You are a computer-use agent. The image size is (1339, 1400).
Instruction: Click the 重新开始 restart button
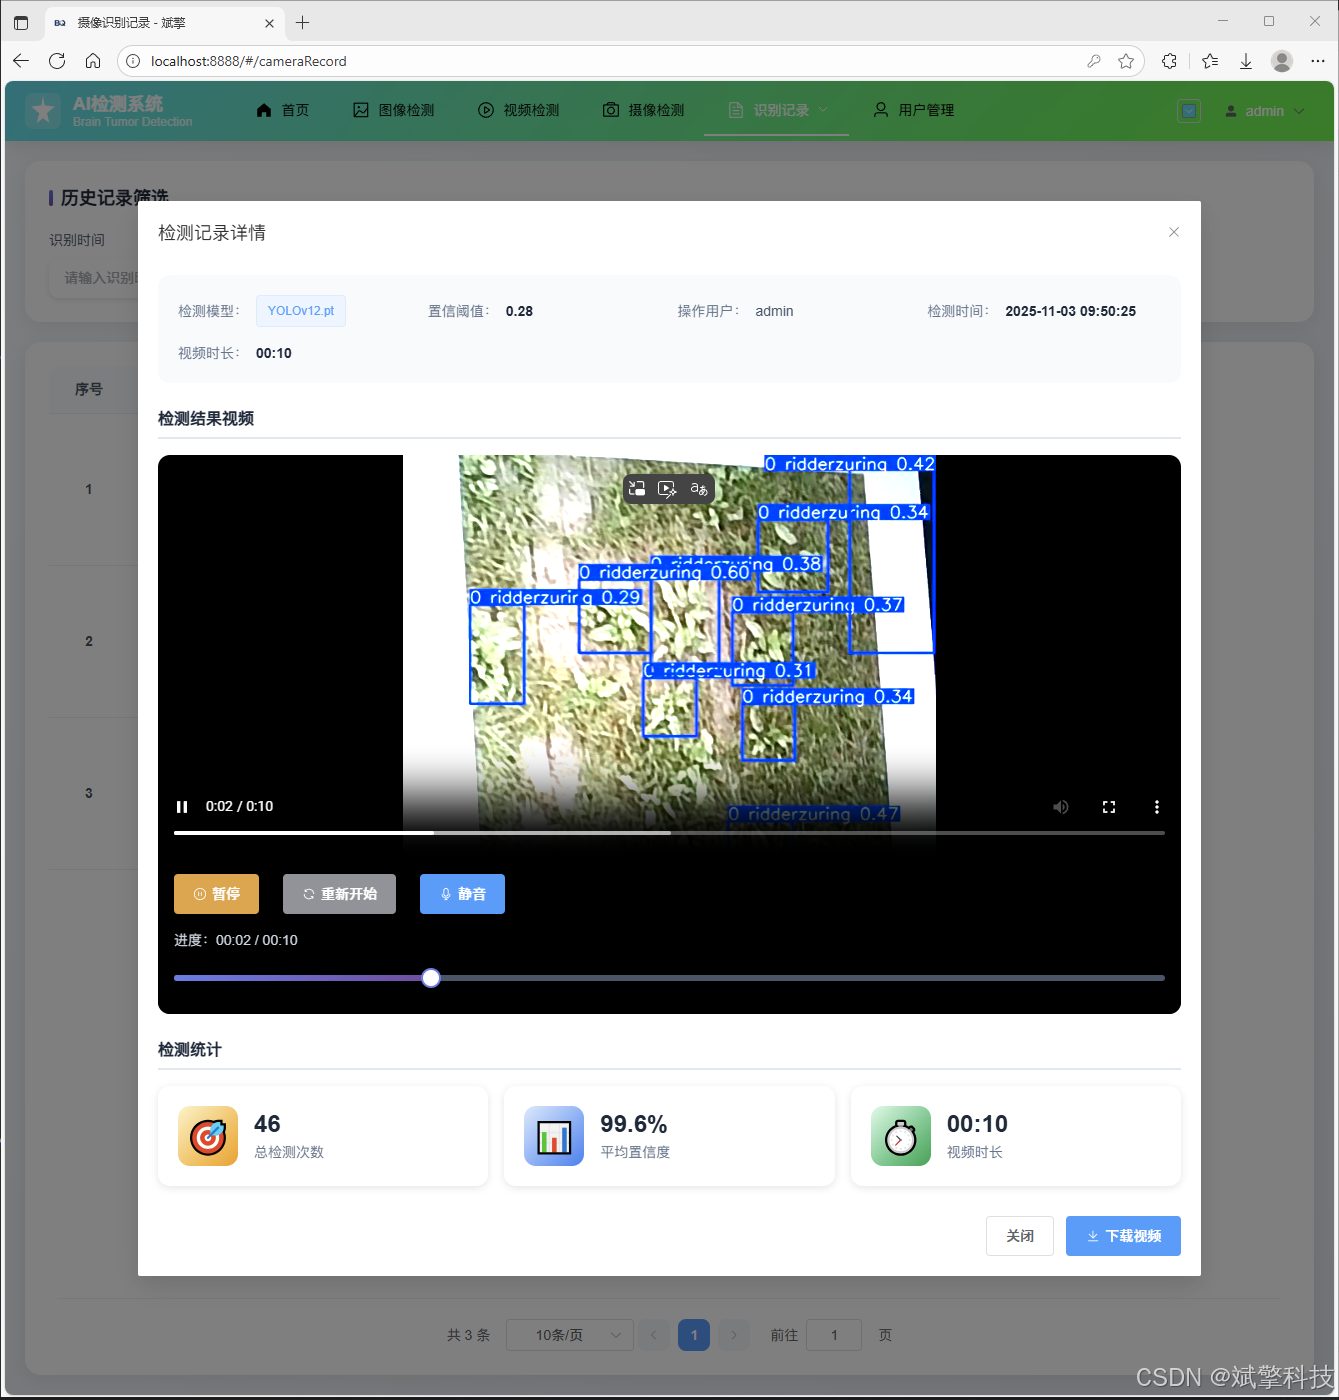(339, 894)
